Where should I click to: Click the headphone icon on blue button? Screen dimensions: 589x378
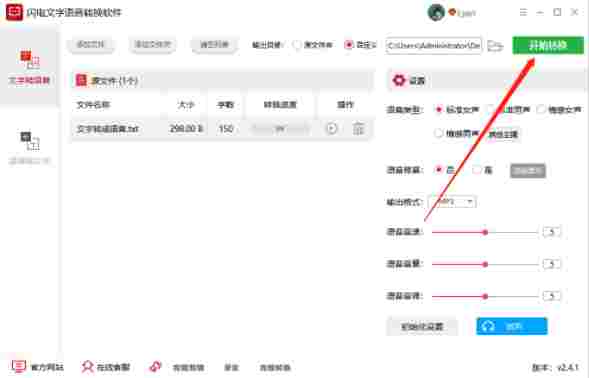(x=488, y=326)
